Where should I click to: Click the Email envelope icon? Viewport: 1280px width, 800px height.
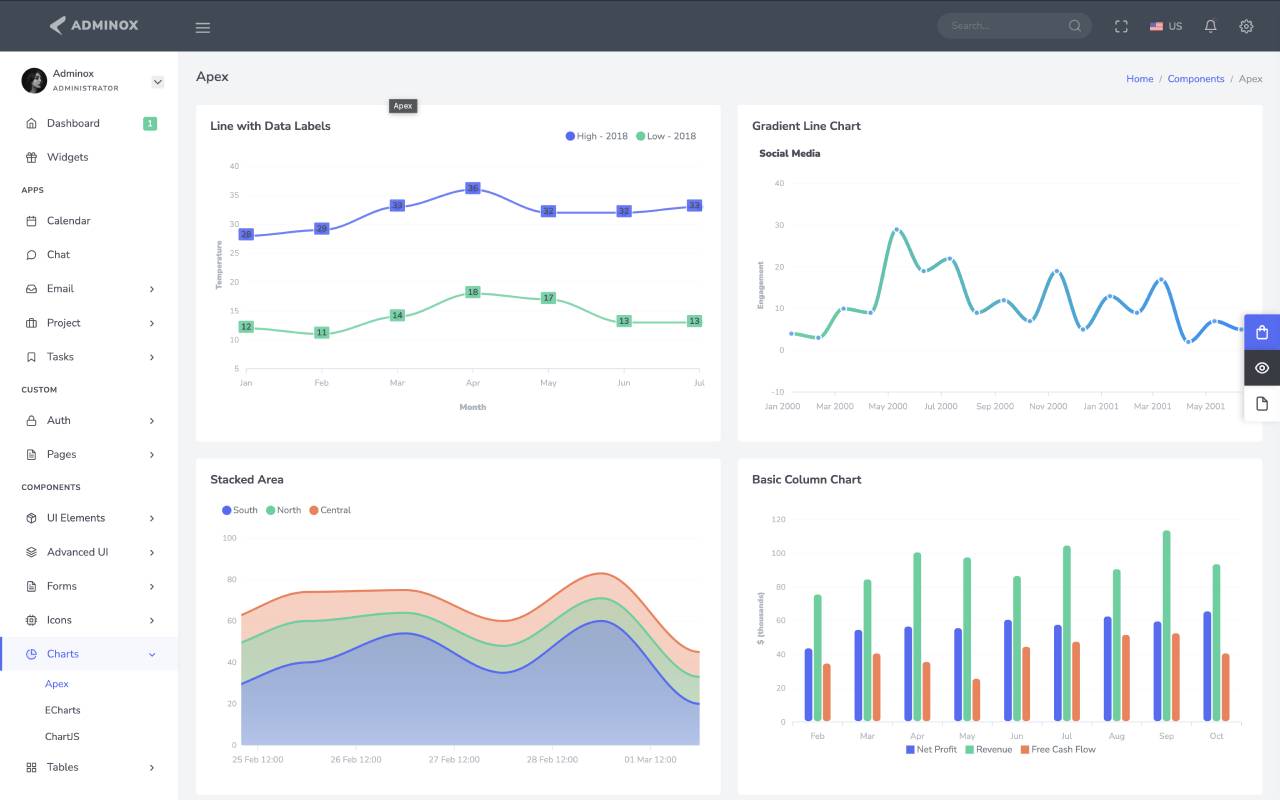(31, 288)
